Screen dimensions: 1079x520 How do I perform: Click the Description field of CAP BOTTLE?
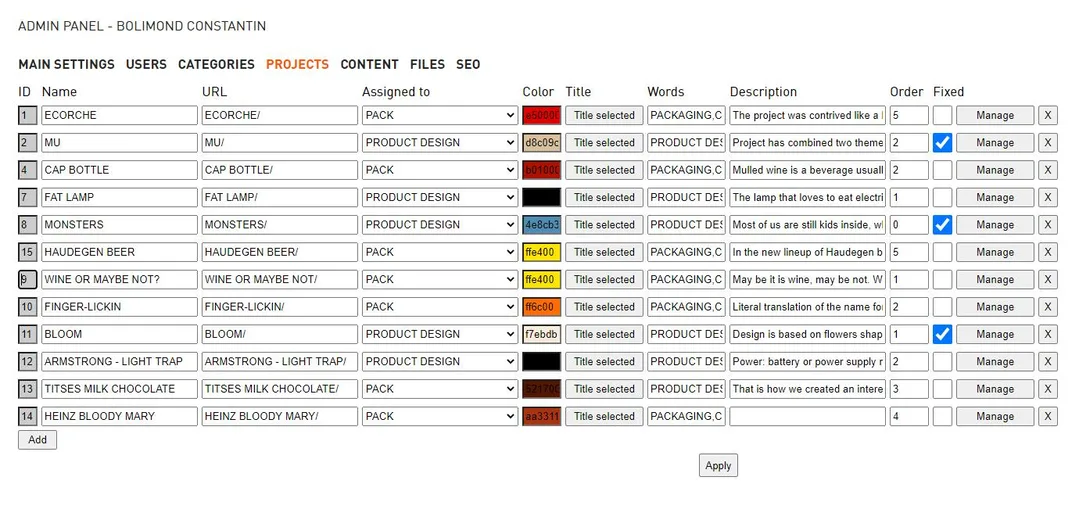click(x=807, y=170)
